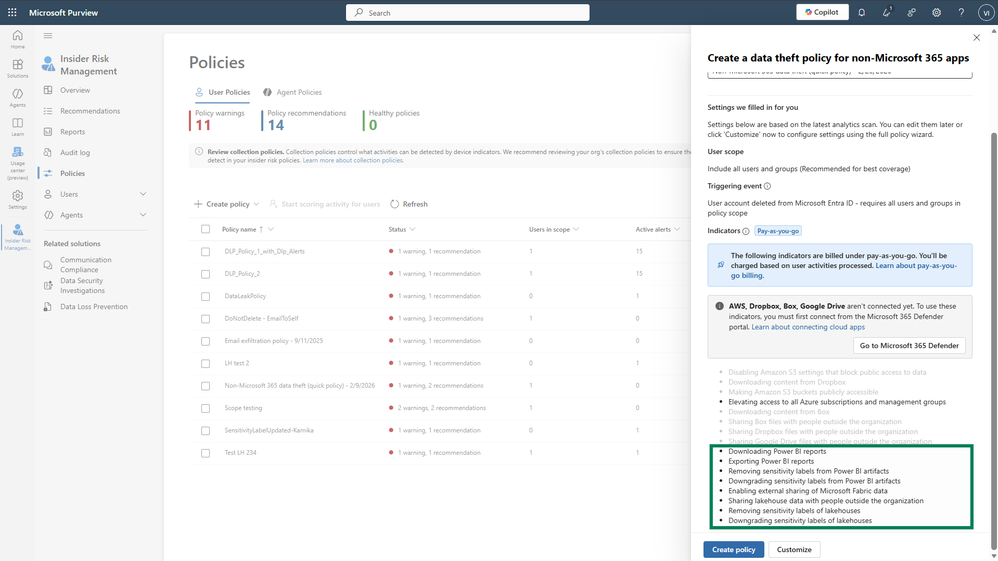The image size is (998, 561).
Task: Select Insider Risk Management rail icon
Action: coord(18,237)
